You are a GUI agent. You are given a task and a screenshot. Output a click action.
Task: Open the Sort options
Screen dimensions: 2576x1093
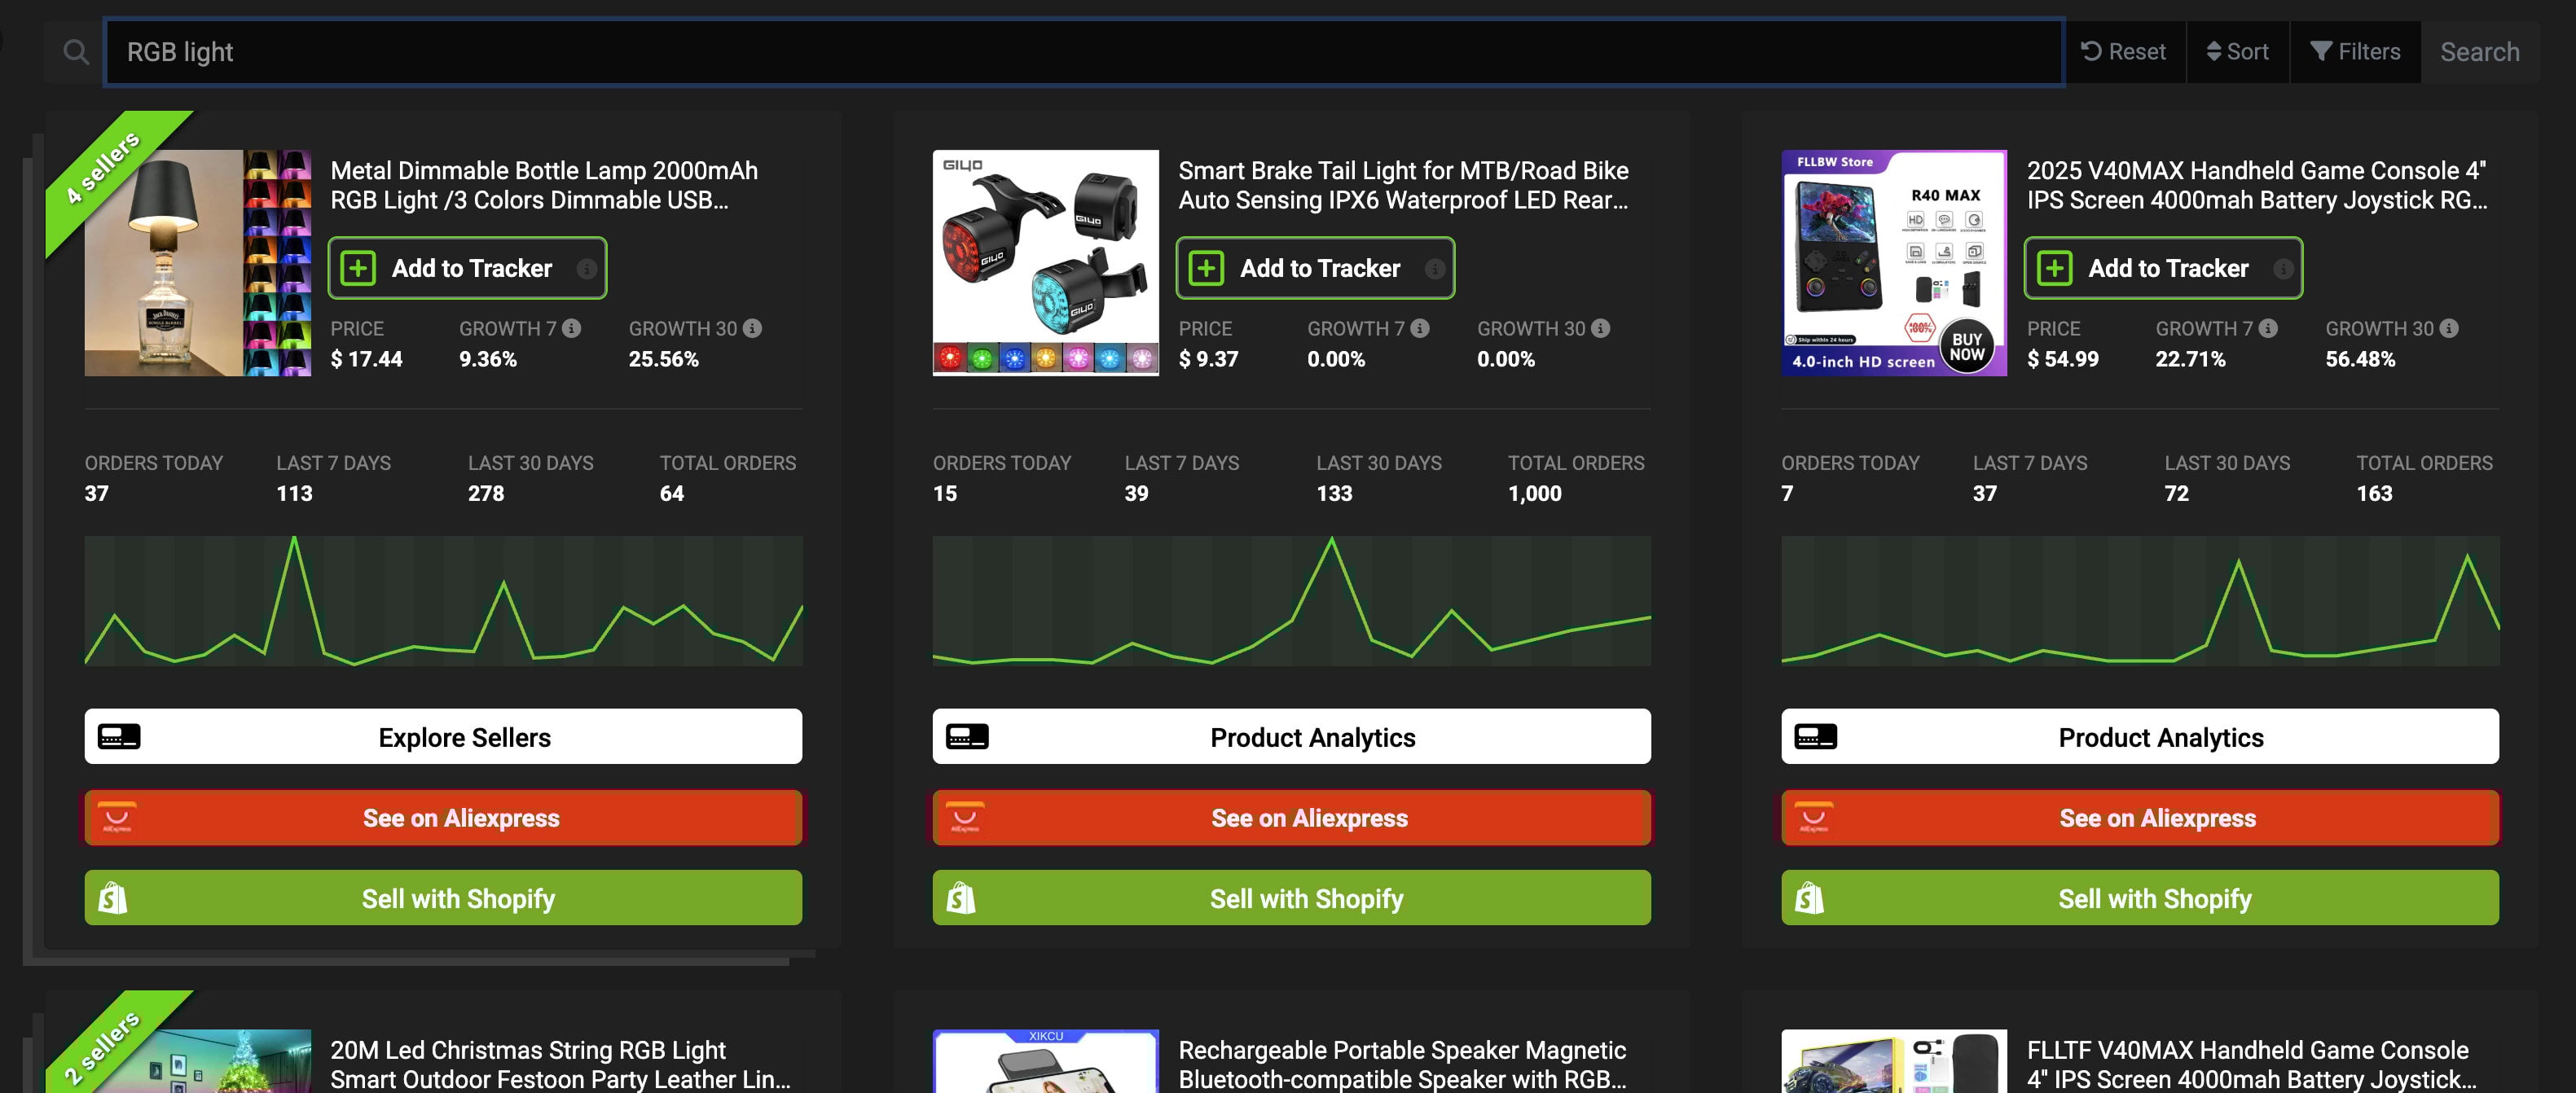(x=2237, y=52)
